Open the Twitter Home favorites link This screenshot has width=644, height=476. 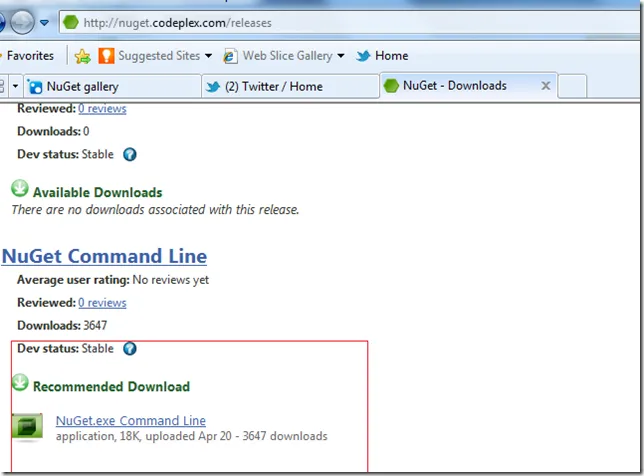(x=391, y=55)
